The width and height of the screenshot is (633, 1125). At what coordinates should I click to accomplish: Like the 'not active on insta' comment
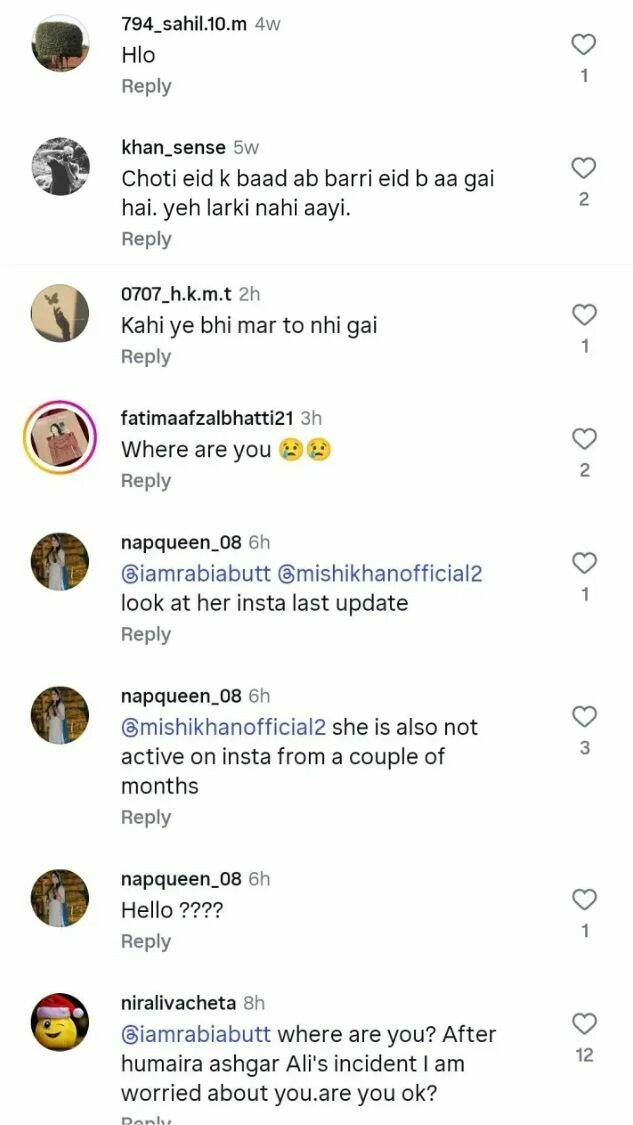[584, 716]
